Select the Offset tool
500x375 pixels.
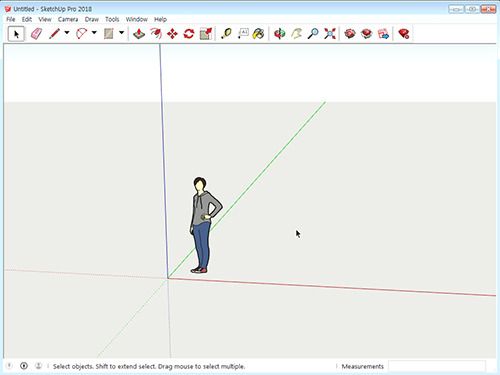click(x=156, y=34)
